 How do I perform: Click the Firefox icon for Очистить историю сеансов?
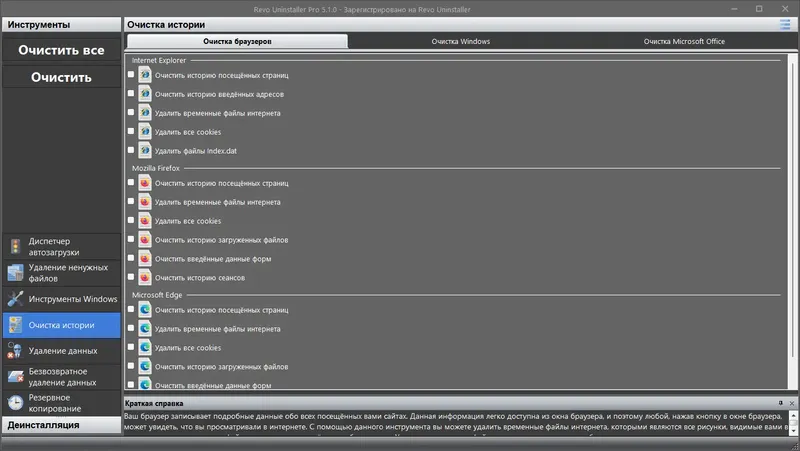[x=145, y=278]
